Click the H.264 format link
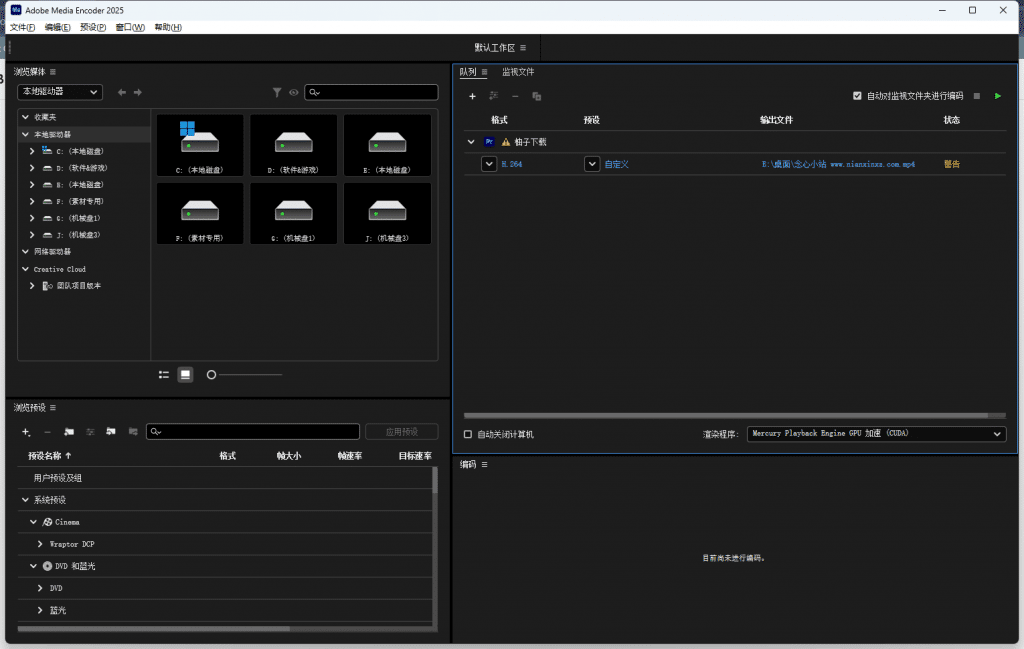The image size is (1024, 649). 511,165
